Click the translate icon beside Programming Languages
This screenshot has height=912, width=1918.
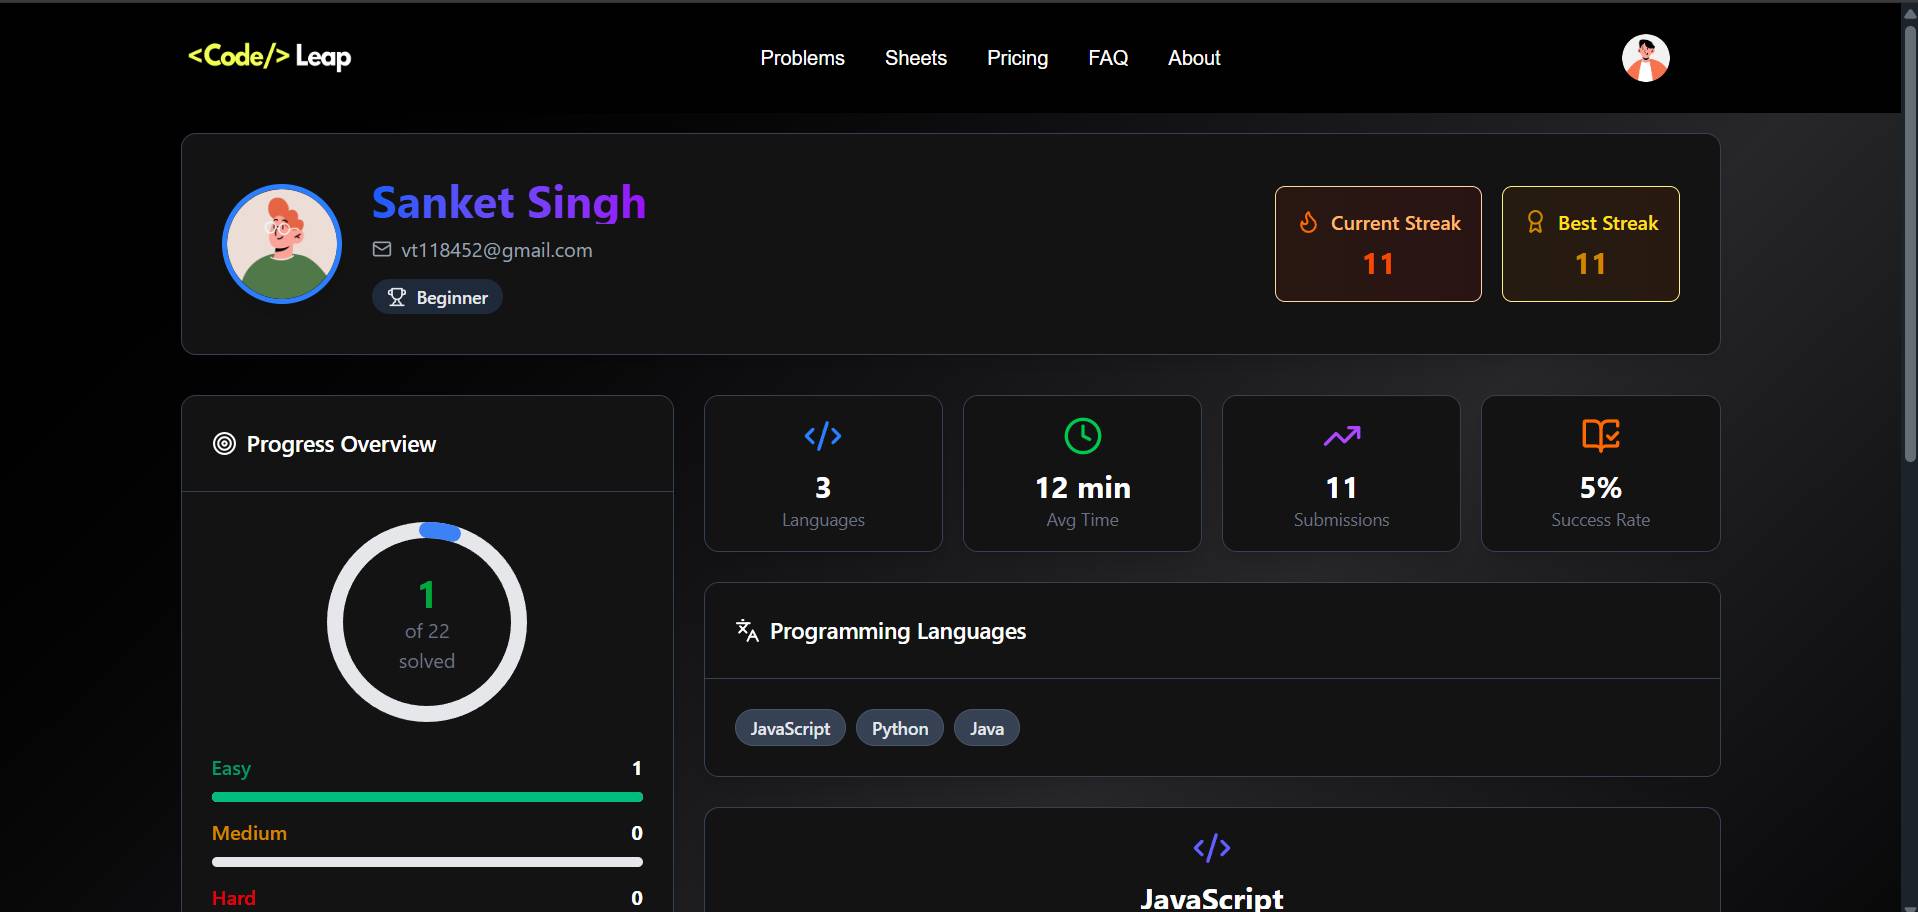[x=747, y=630]
